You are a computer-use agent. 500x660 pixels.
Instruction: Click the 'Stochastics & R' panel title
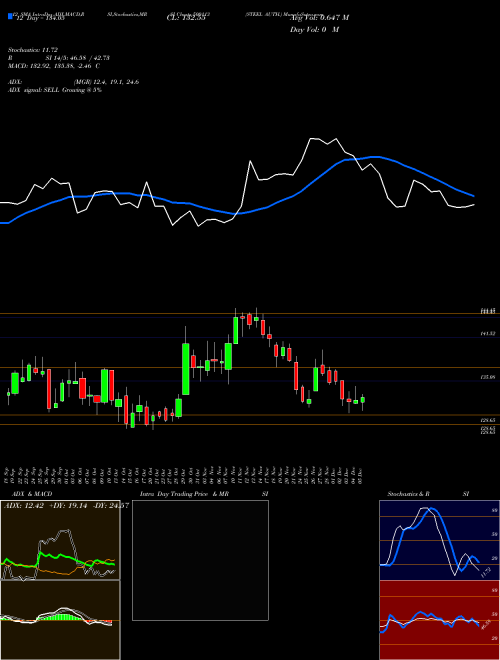tap(409, 494)
